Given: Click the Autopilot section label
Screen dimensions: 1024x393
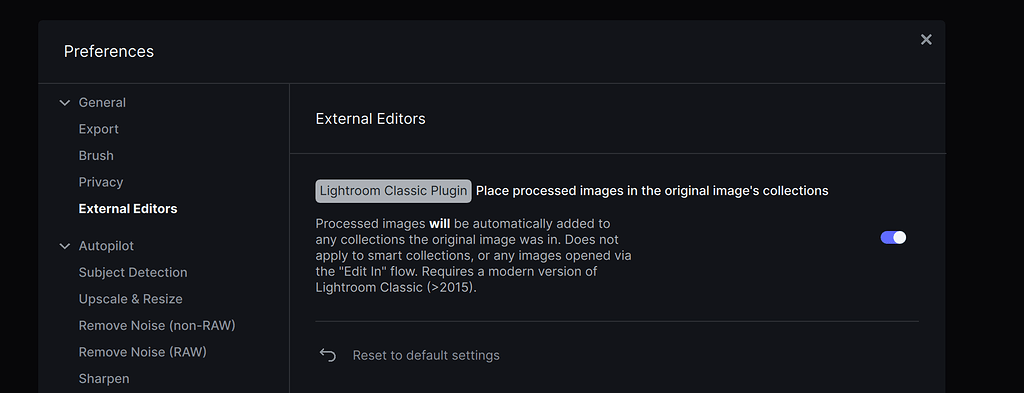Looking at the screenshot, I should [106, 246].
